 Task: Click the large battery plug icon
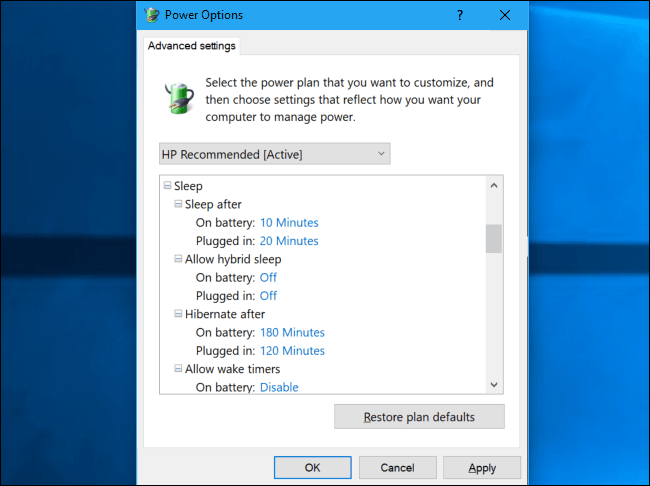pos(179,98)
